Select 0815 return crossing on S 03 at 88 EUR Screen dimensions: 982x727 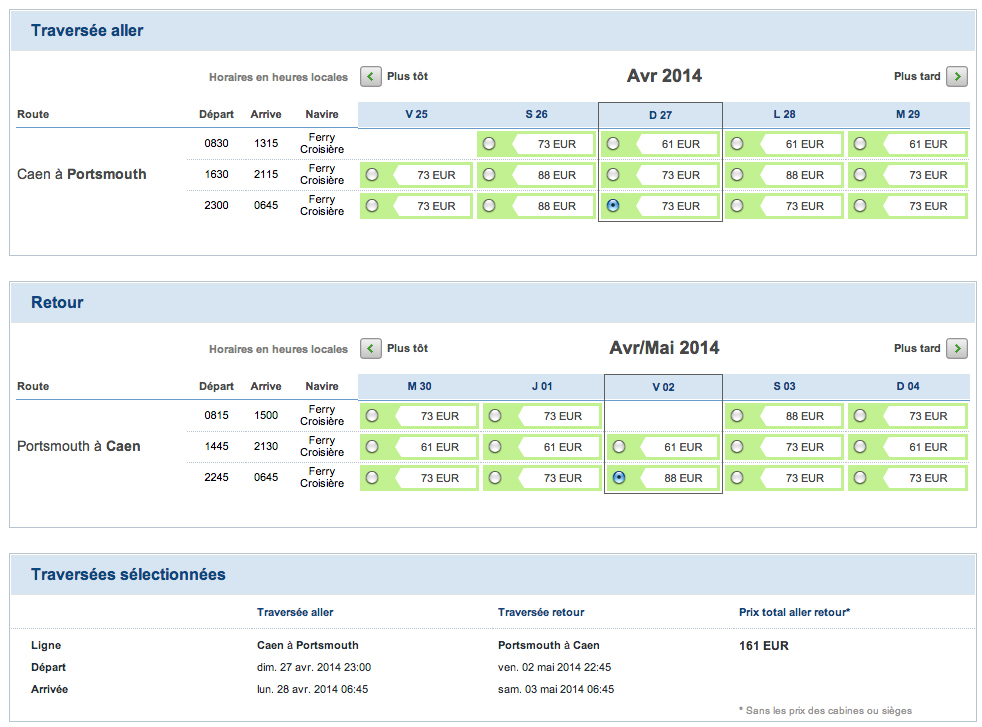click(x=737, y=416)
